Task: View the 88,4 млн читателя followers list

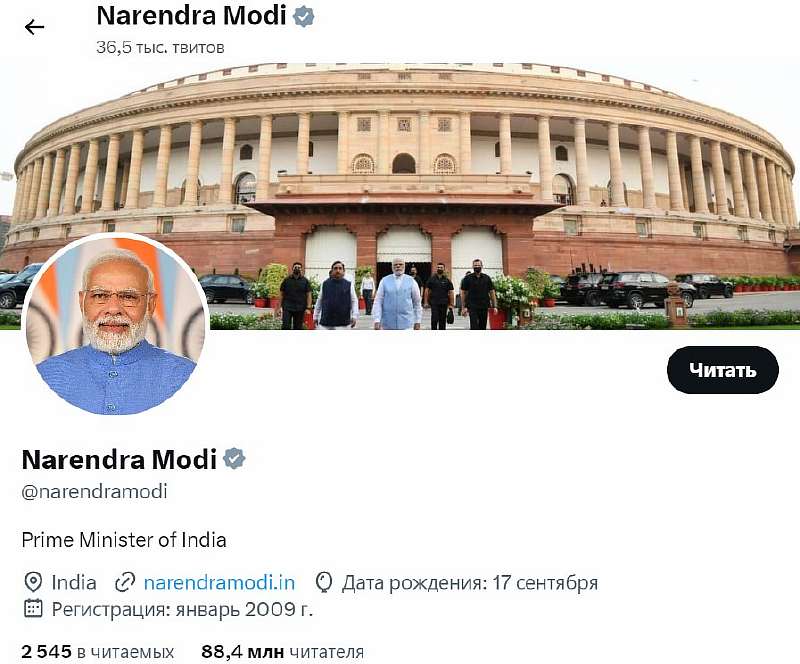Action: pos(283,652)
